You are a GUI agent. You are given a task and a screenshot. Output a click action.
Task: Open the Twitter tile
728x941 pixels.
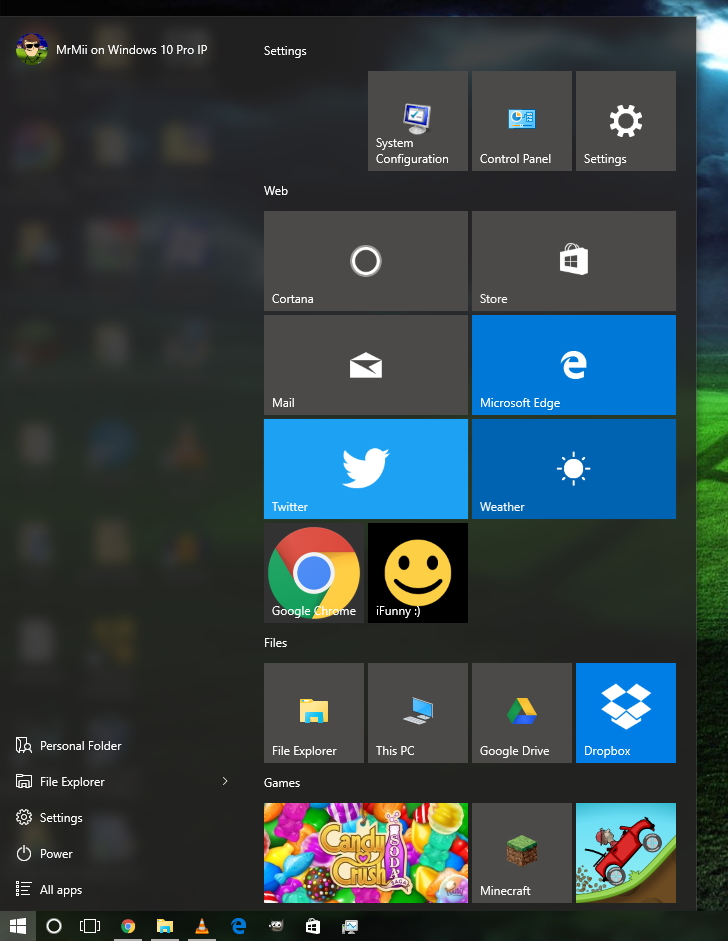pos(365,468)
